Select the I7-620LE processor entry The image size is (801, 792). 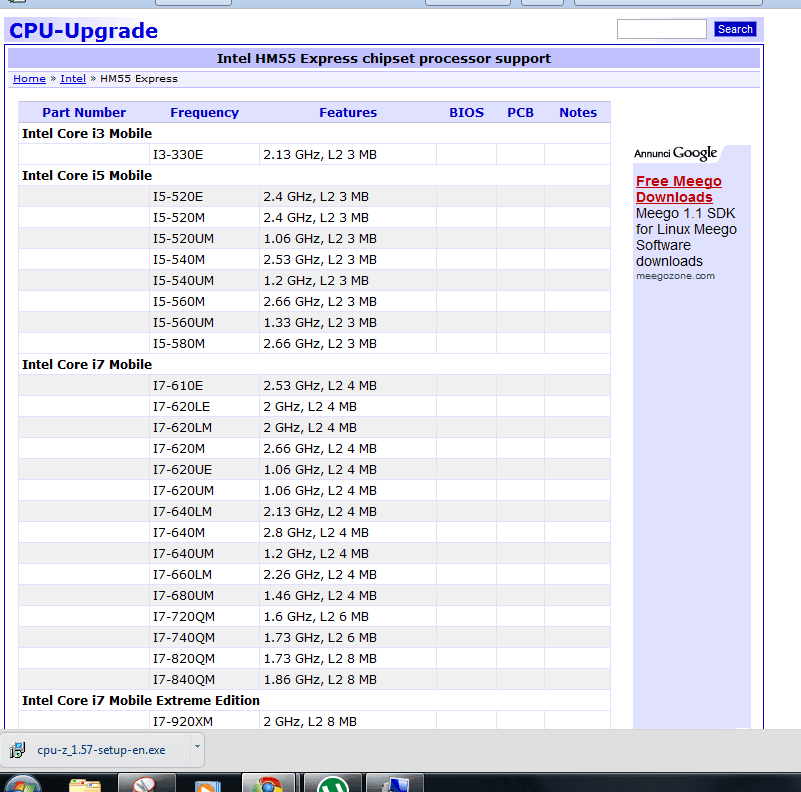point(181,406)
